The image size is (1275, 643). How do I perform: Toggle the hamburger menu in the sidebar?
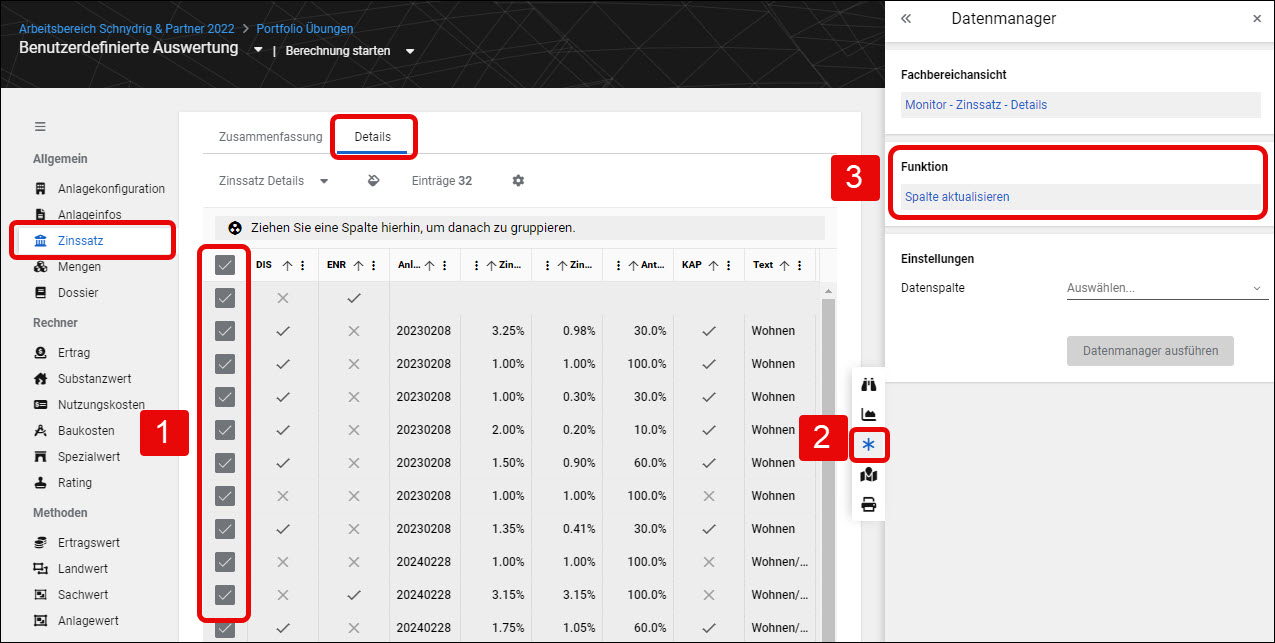pos(40,127)
